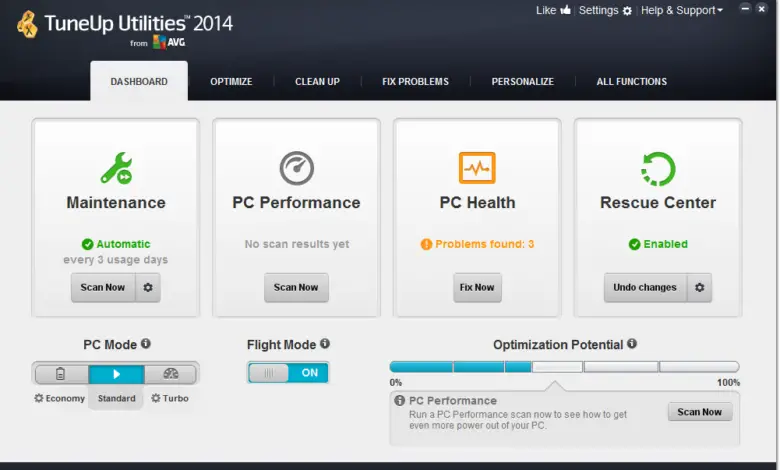Viewport: 780px width, 470px height.
Task: Toggle the Flight Mode ON switch
Action: [x=288, y=373]
